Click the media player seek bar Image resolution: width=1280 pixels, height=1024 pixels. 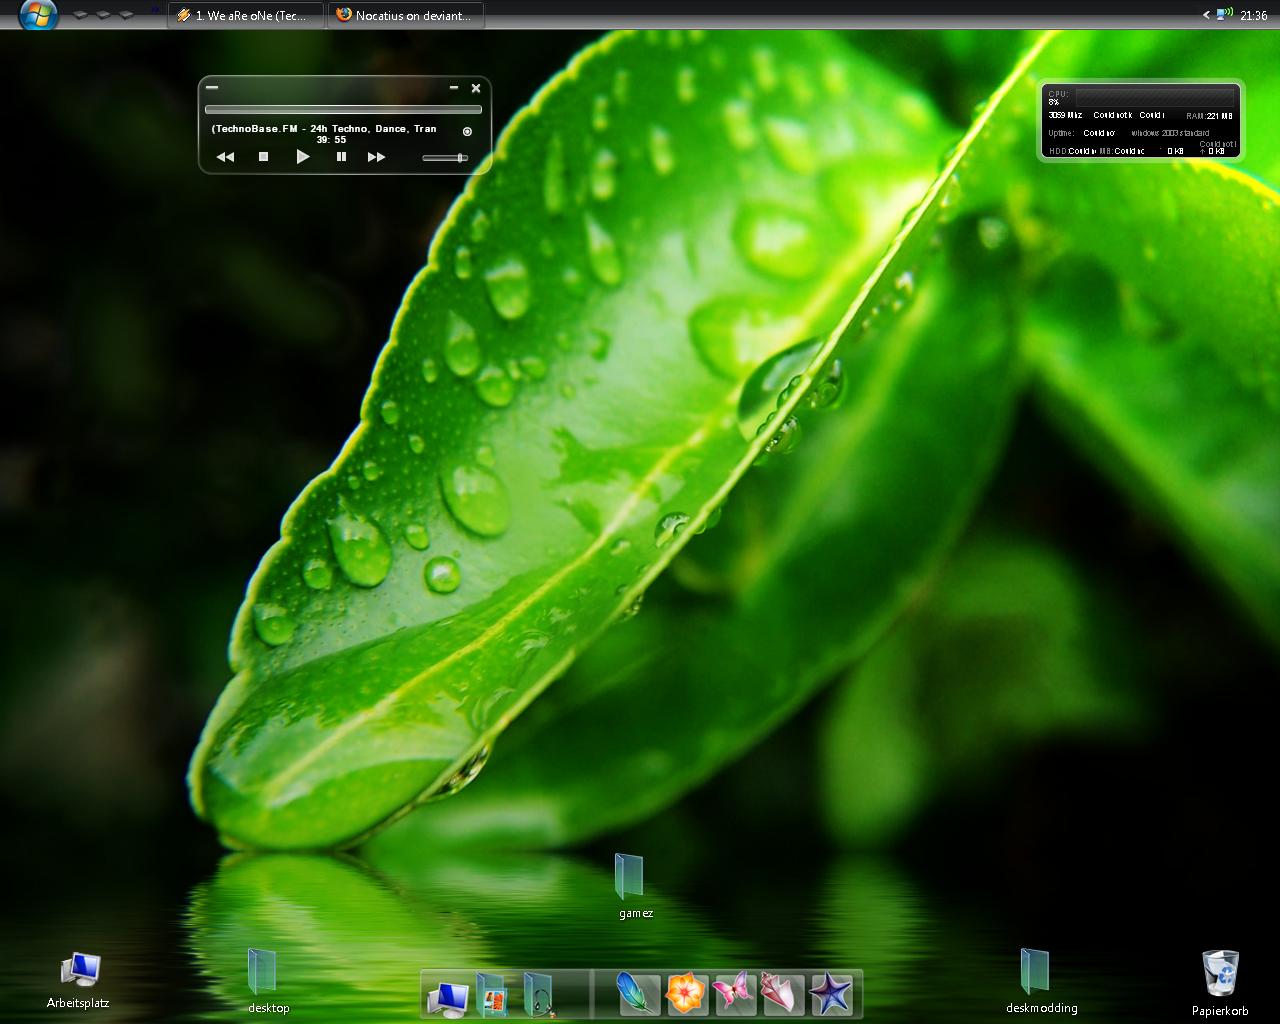coord(343,110)
